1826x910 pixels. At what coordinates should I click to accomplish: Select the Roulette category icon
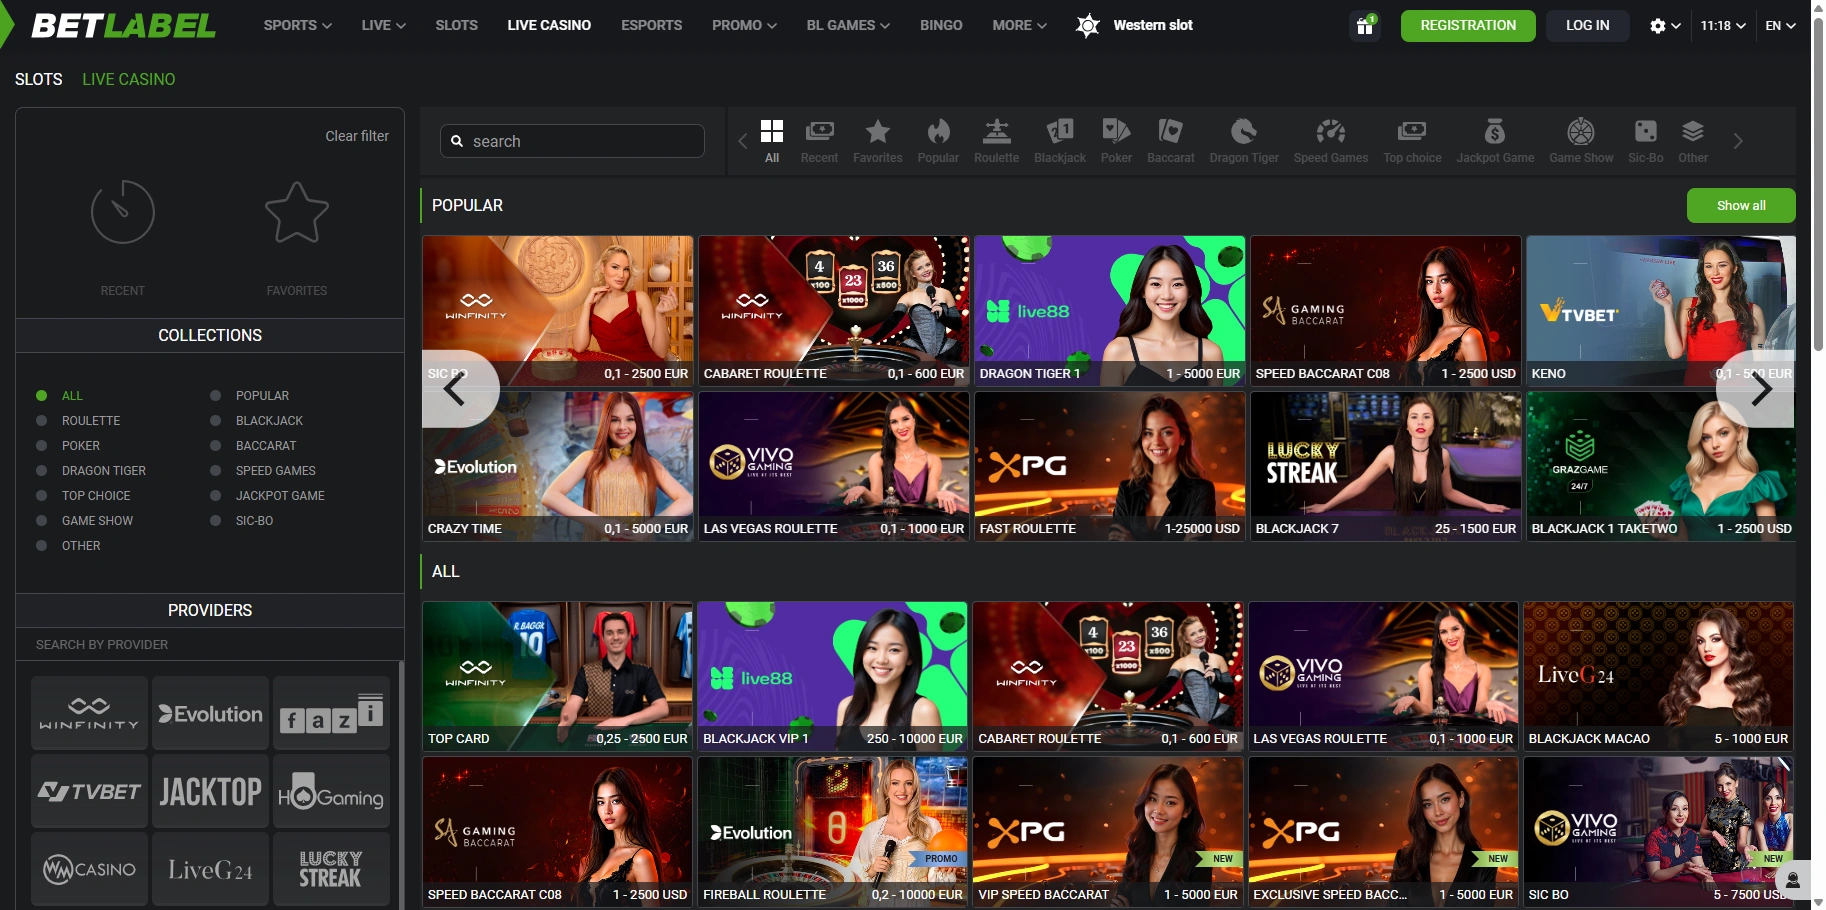[996, 132]
